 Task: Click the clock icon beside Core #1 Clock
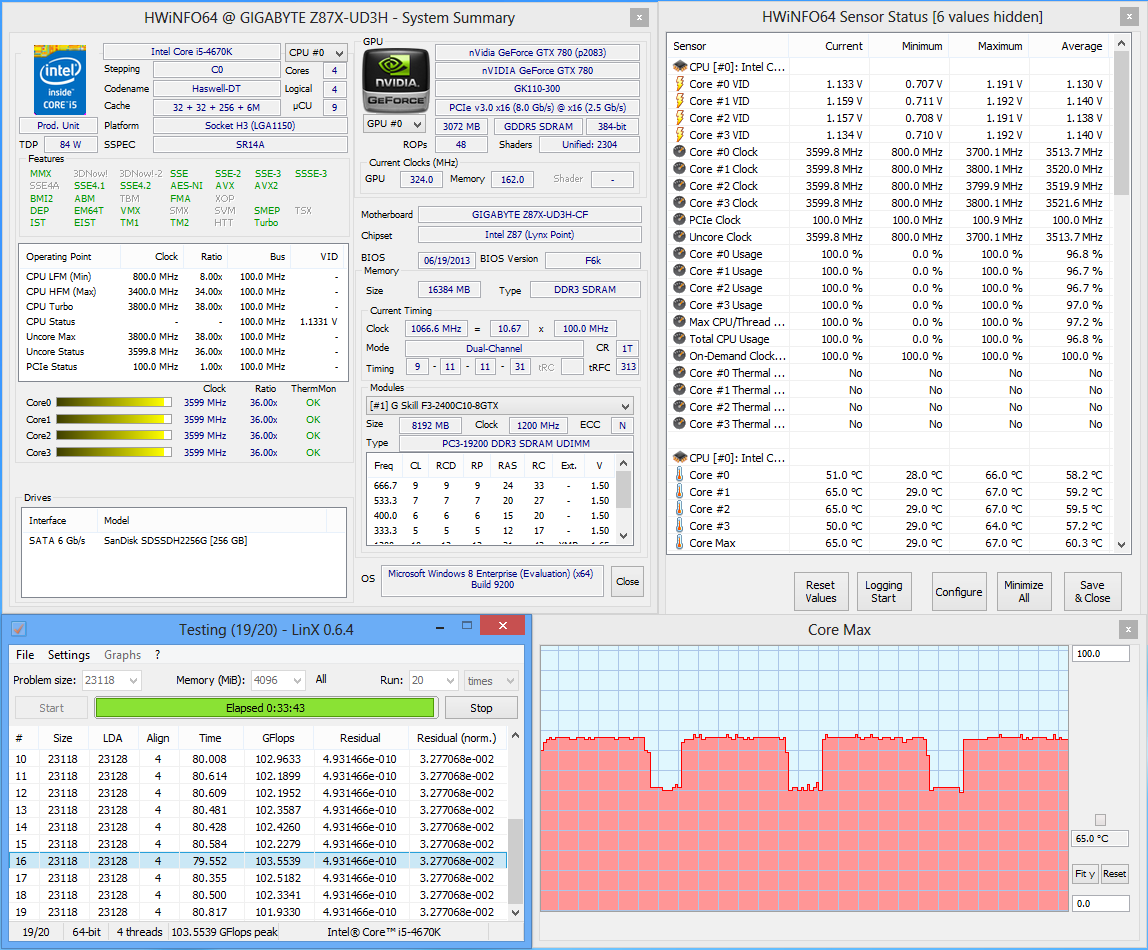(x=679, y=168)
